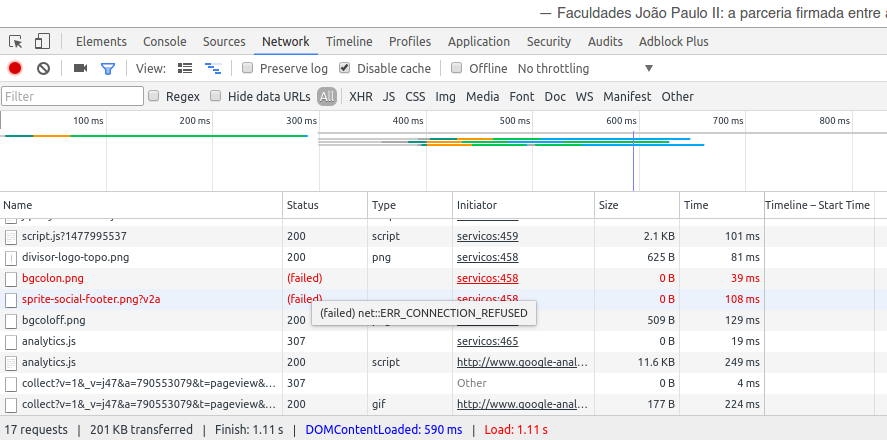This screenshot has height=440, width=887.
Task: Open initiator link servicos:459
Action: click(488, 236)
